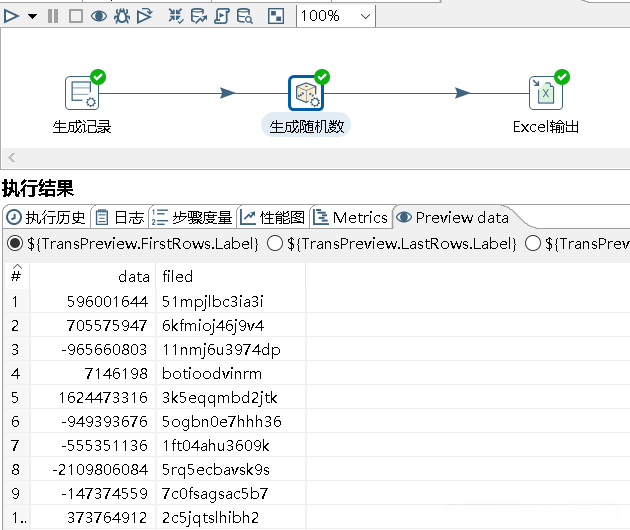The height and width of the screenshot is (530, 630).
Task: Select cell 5ogbn0e7hhh36
Action: 231,421
